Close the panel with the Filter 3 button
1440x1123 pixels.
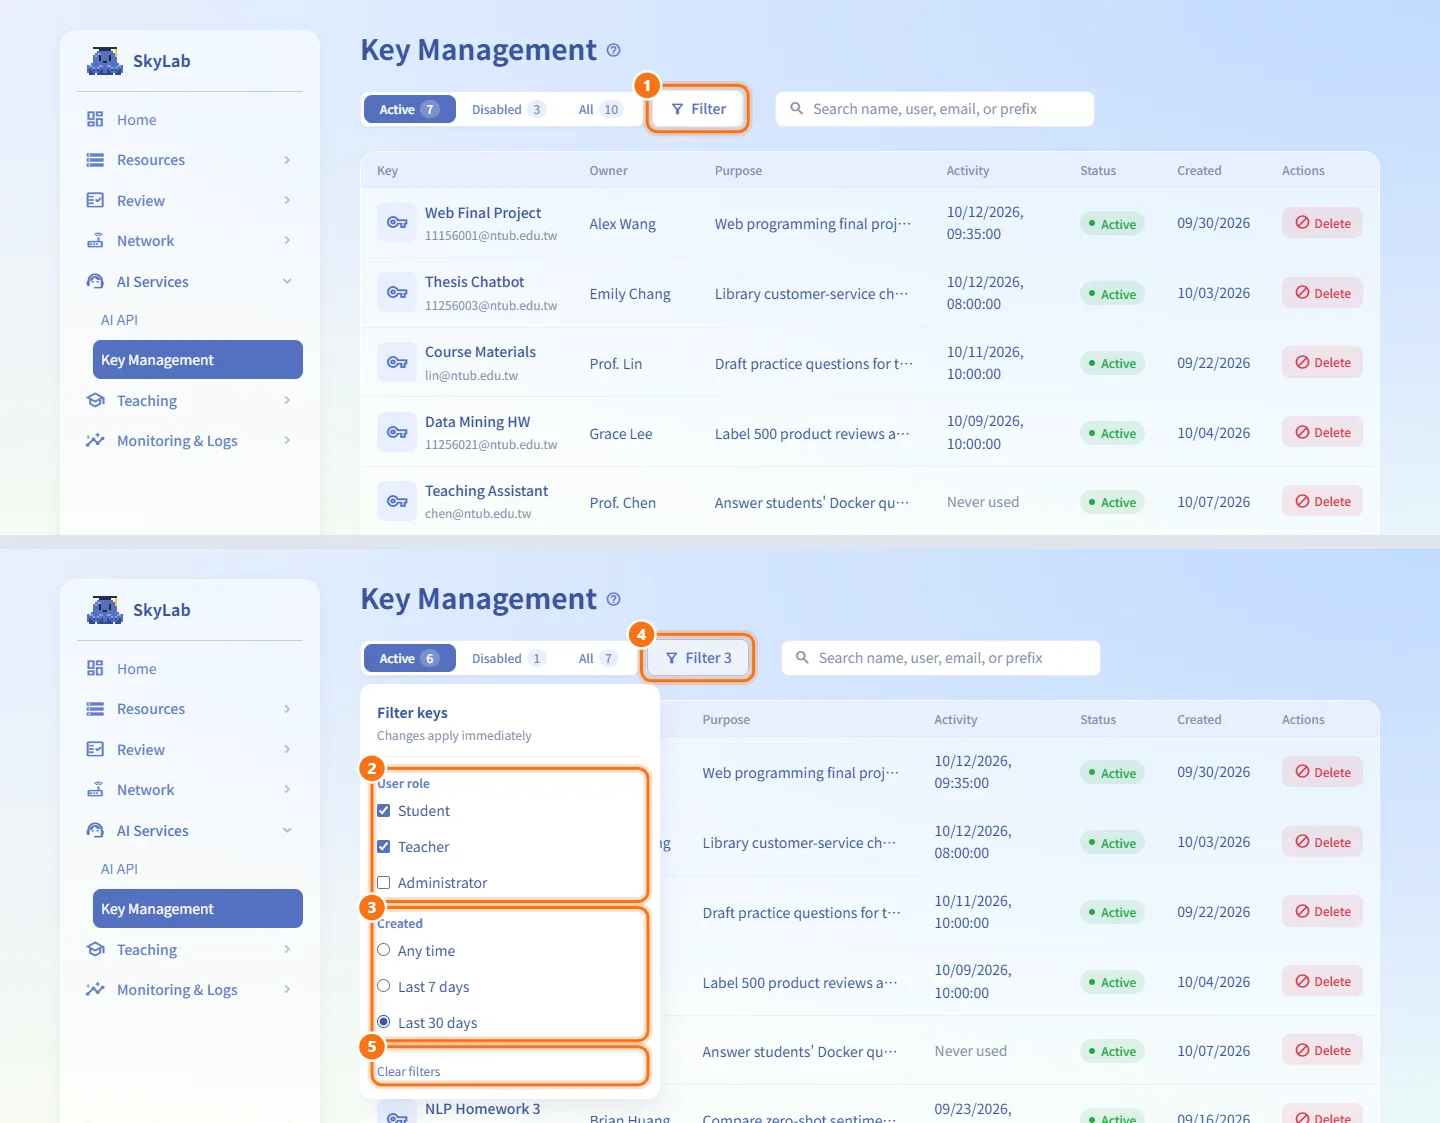click(699, 658)
